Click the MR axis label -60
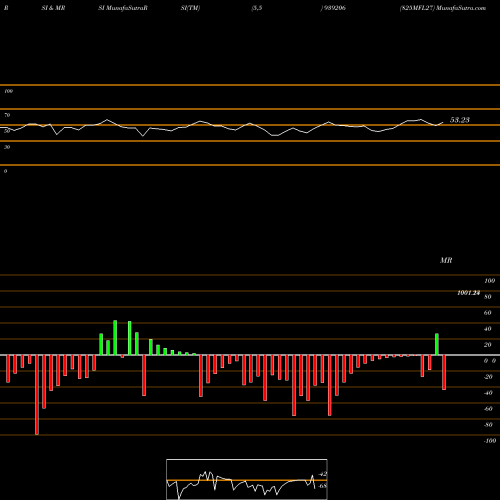 coord(488,409)
